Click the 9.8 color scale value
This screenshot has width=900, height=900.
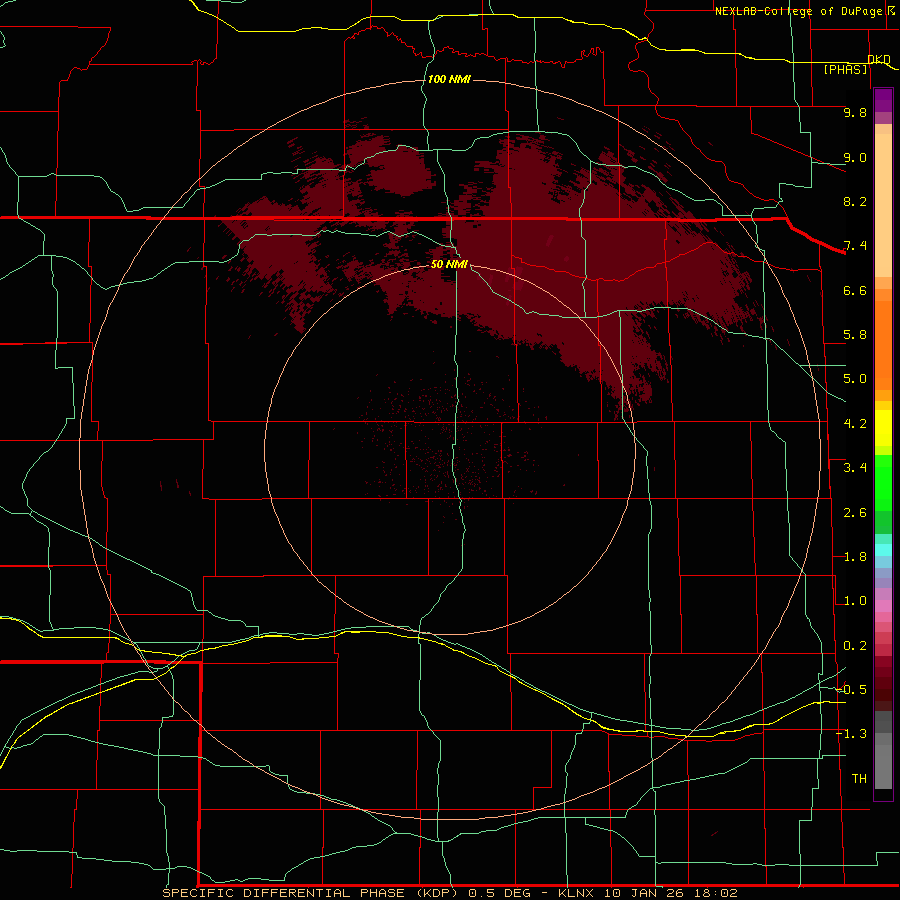click(x=855, y=112)
